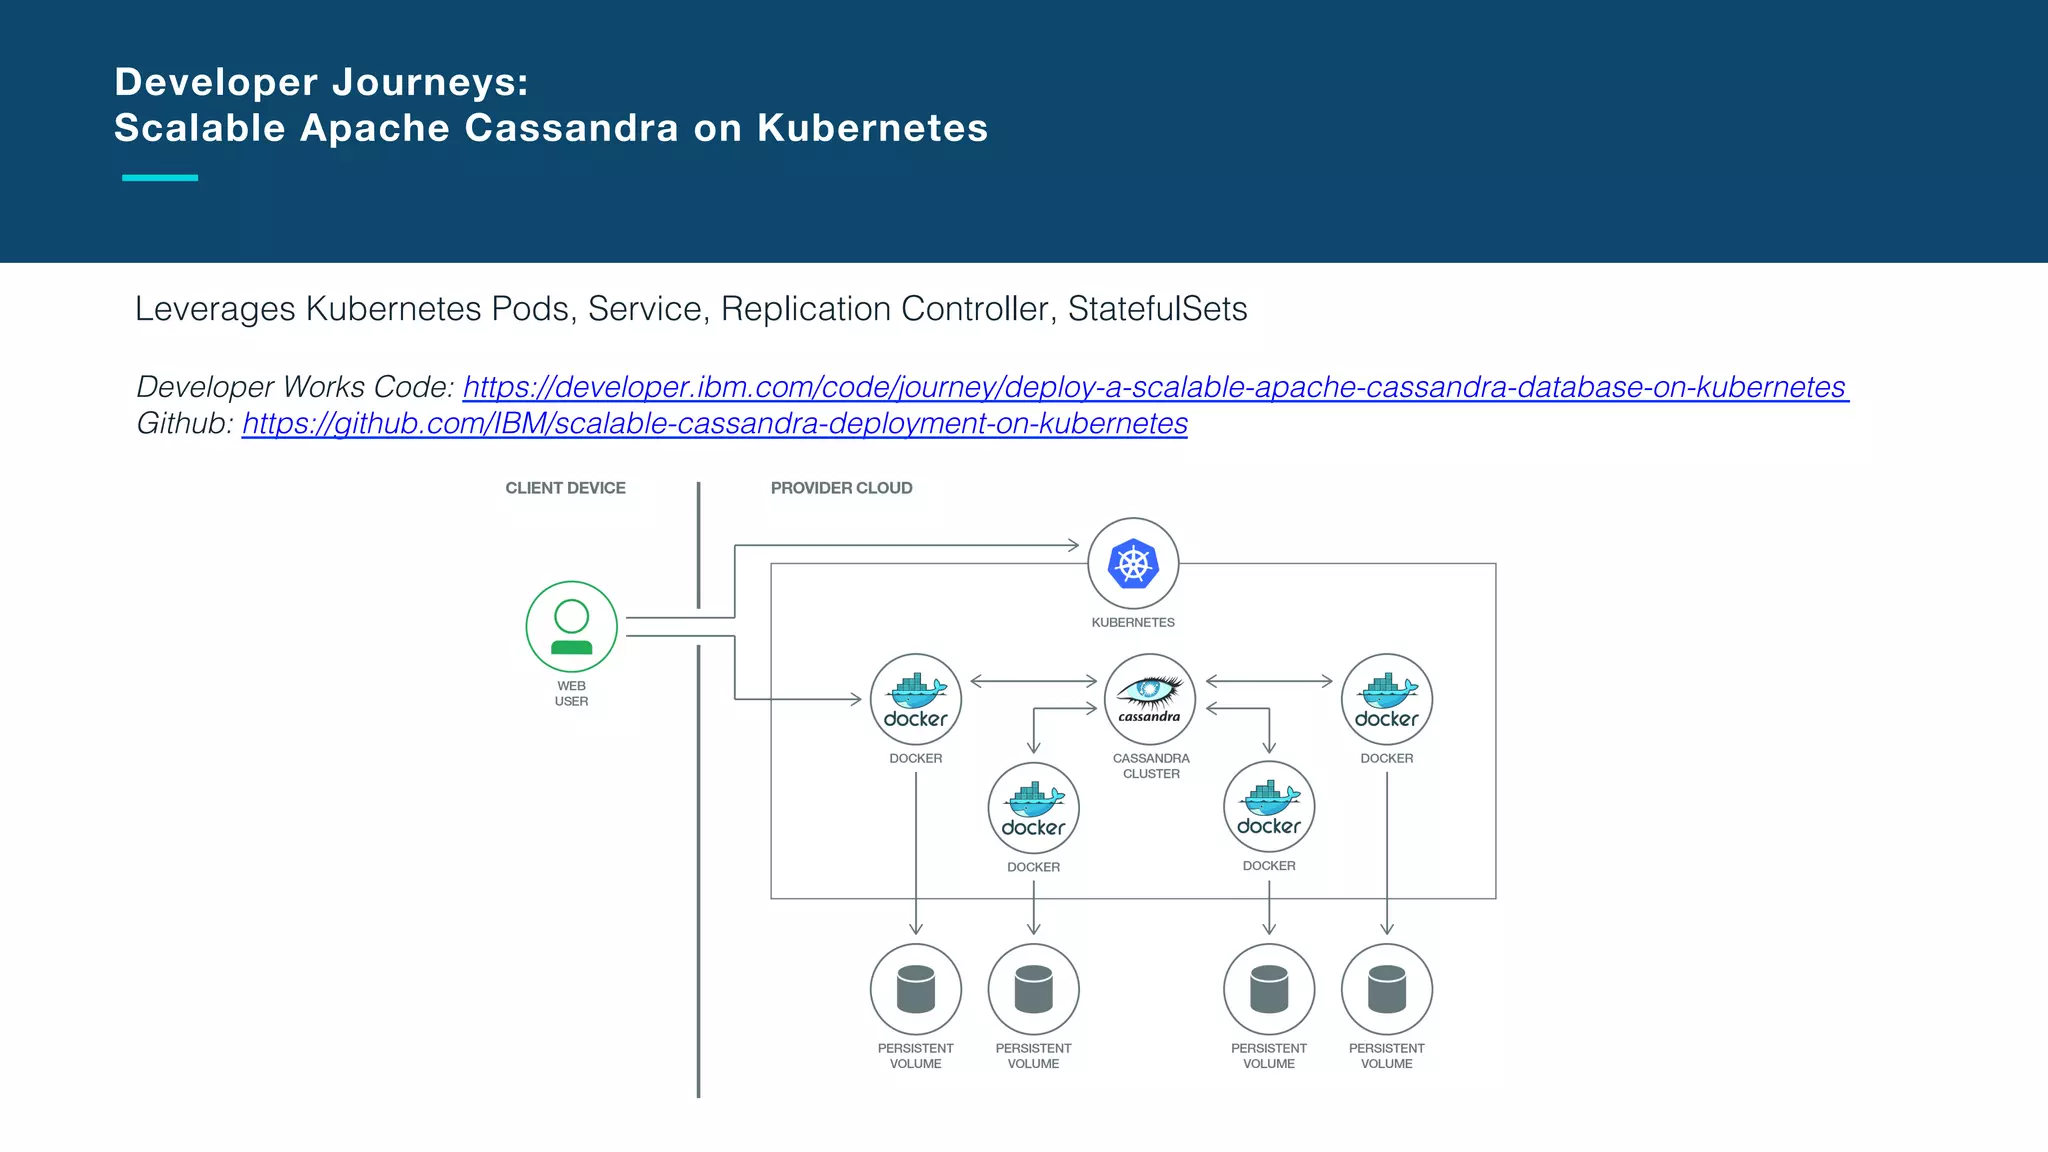Screen dimensions: 2048x1152
Task: Click the second Persistent Volume icon from the left
Action: point(1033,989)
